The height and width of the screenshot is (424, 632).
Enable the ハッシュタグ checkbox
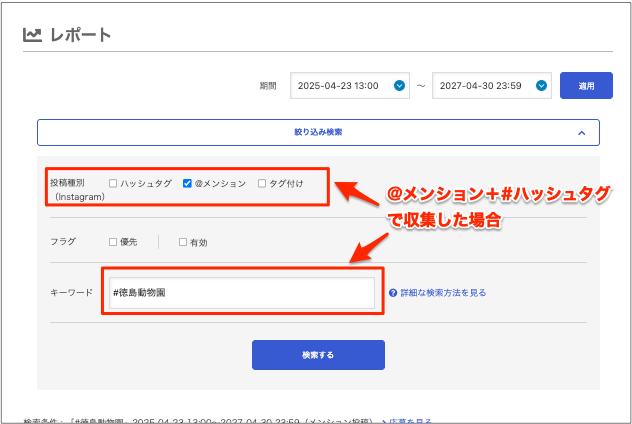[x=113, y=184]
